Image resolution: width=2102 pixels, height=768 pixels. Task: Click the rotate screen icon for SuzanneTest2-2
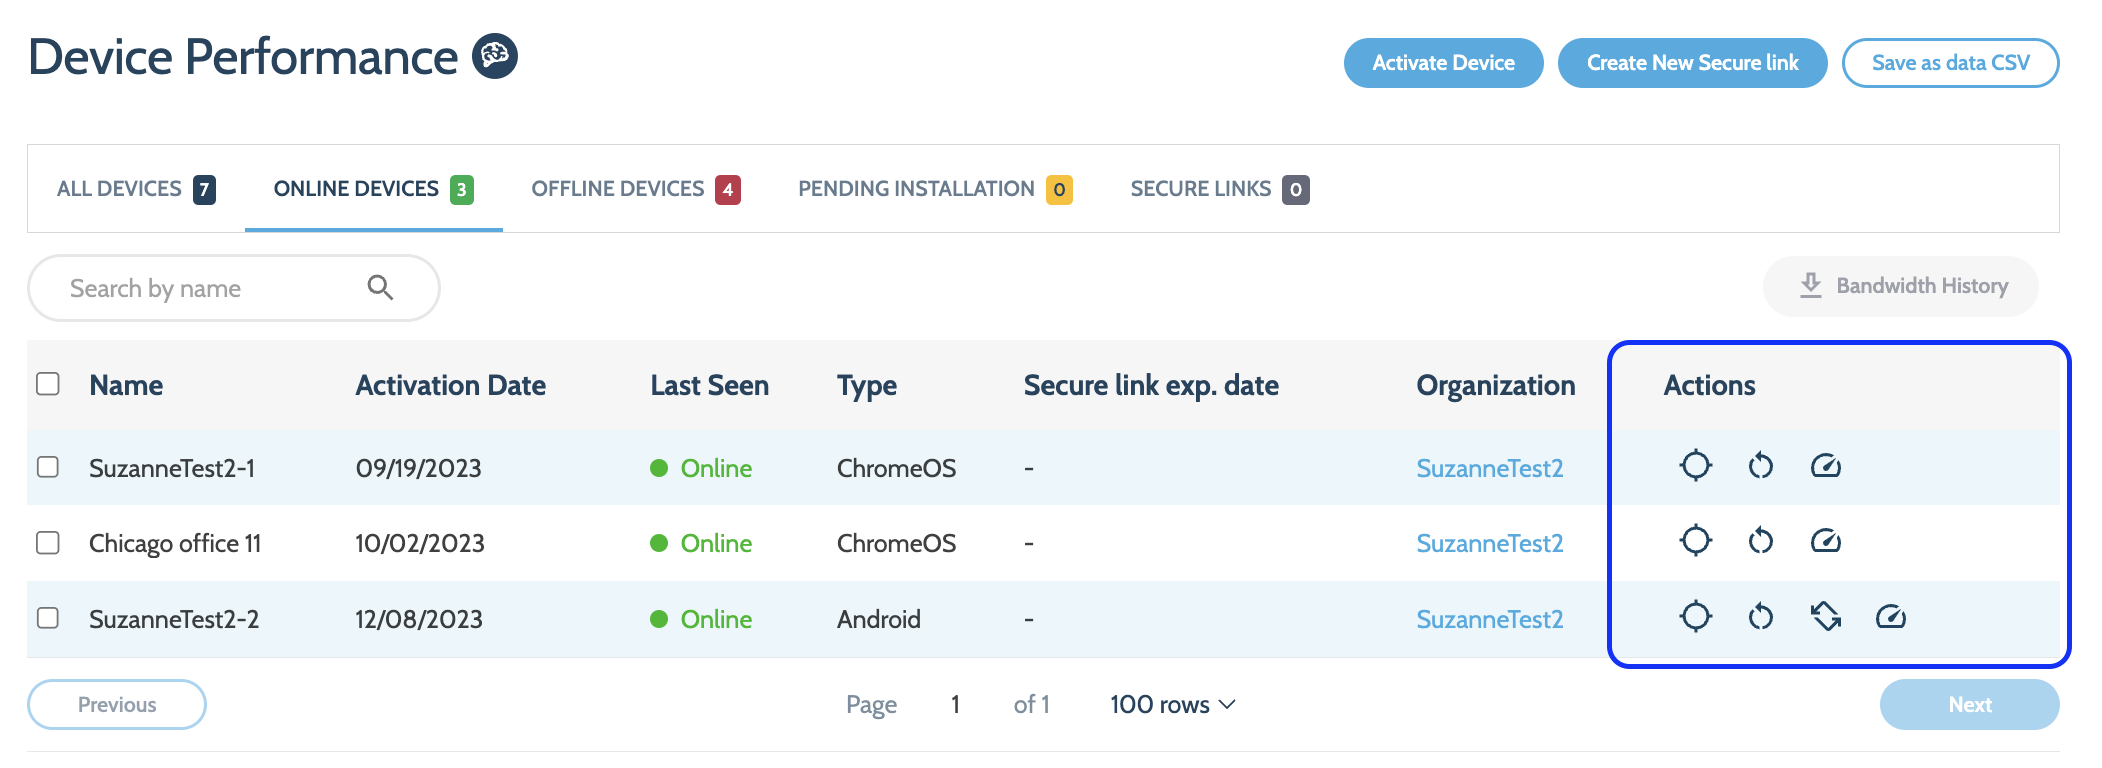pyautogui.click(x=1826, y=617)
